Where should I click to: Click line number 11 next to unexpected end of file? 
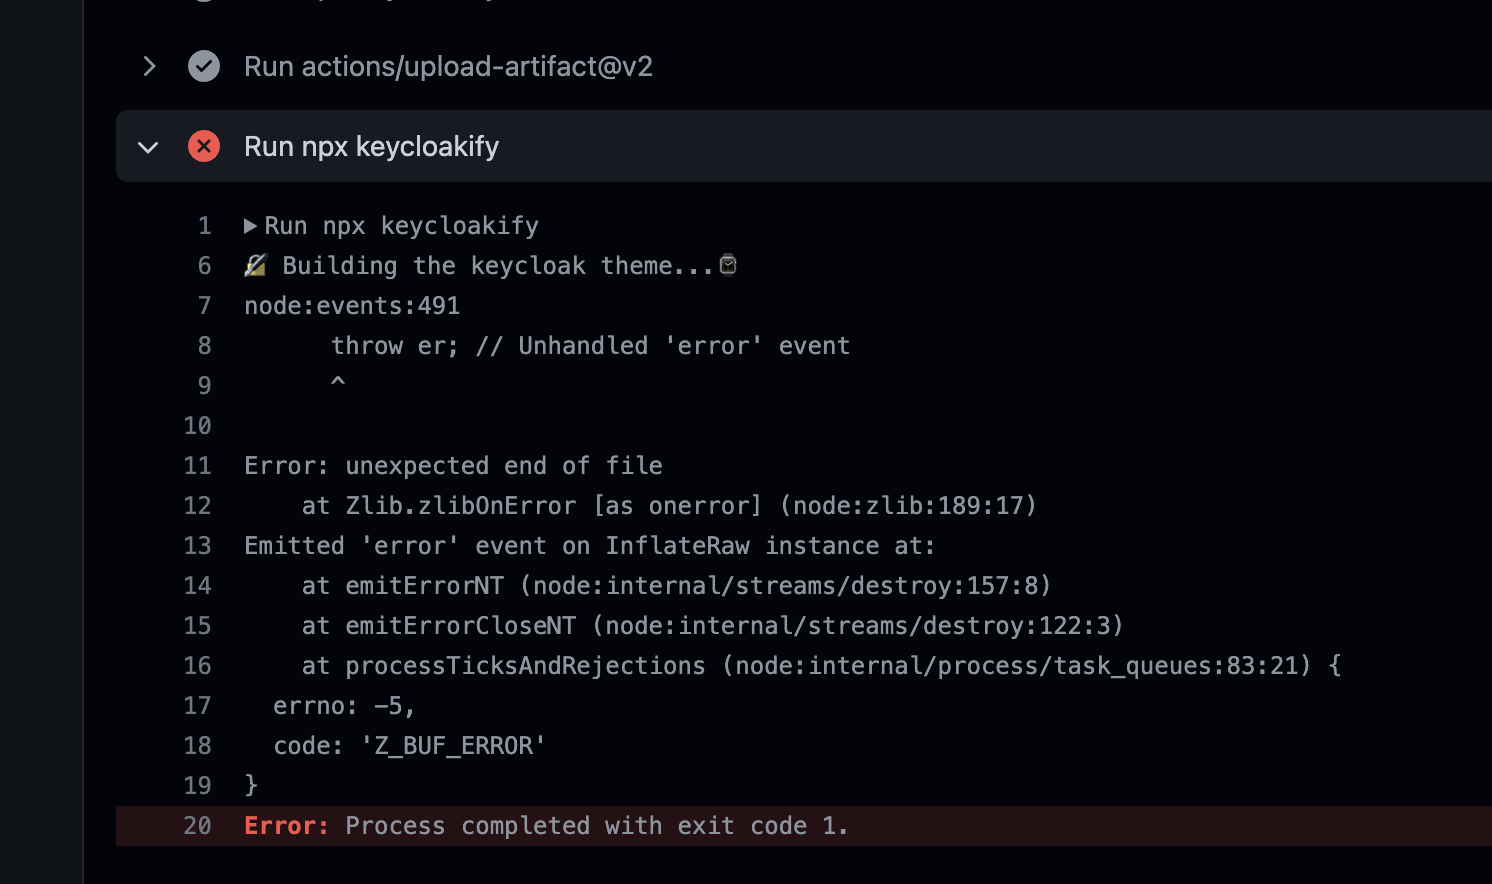197,465
